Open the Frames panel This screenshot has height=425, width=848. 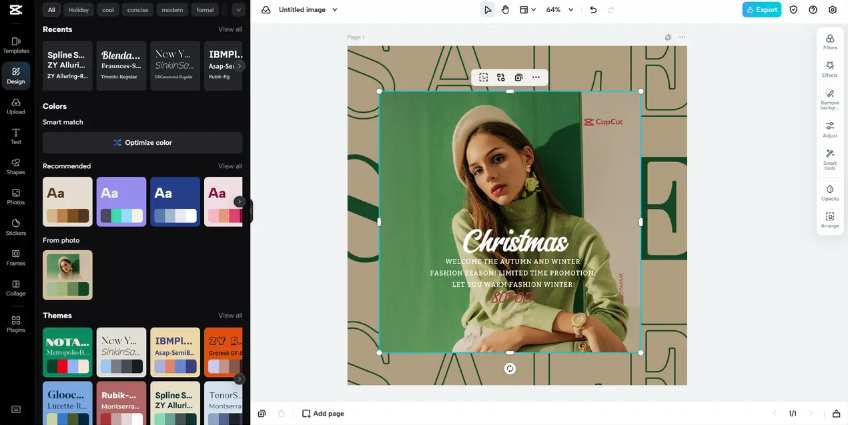tap(16, 257)
